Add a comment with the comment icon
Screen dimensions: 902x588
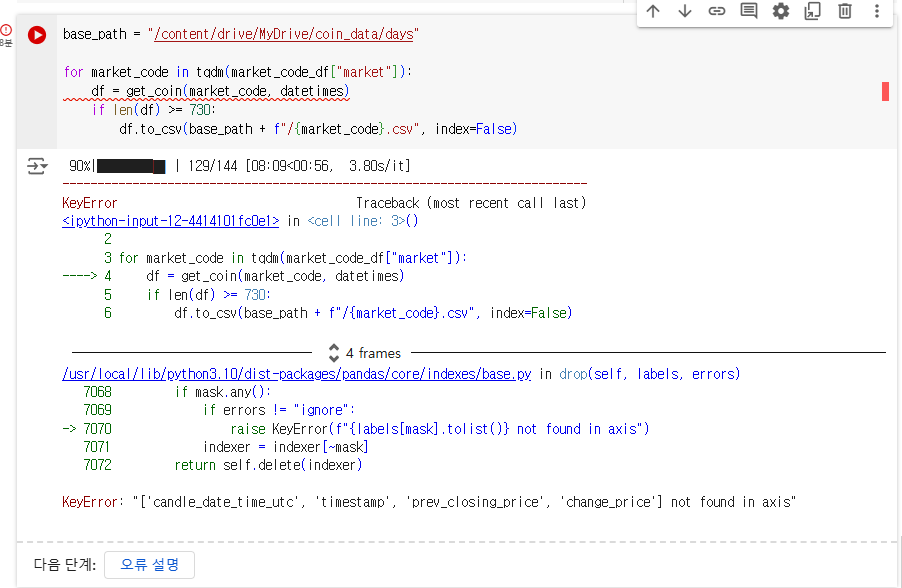748,11
